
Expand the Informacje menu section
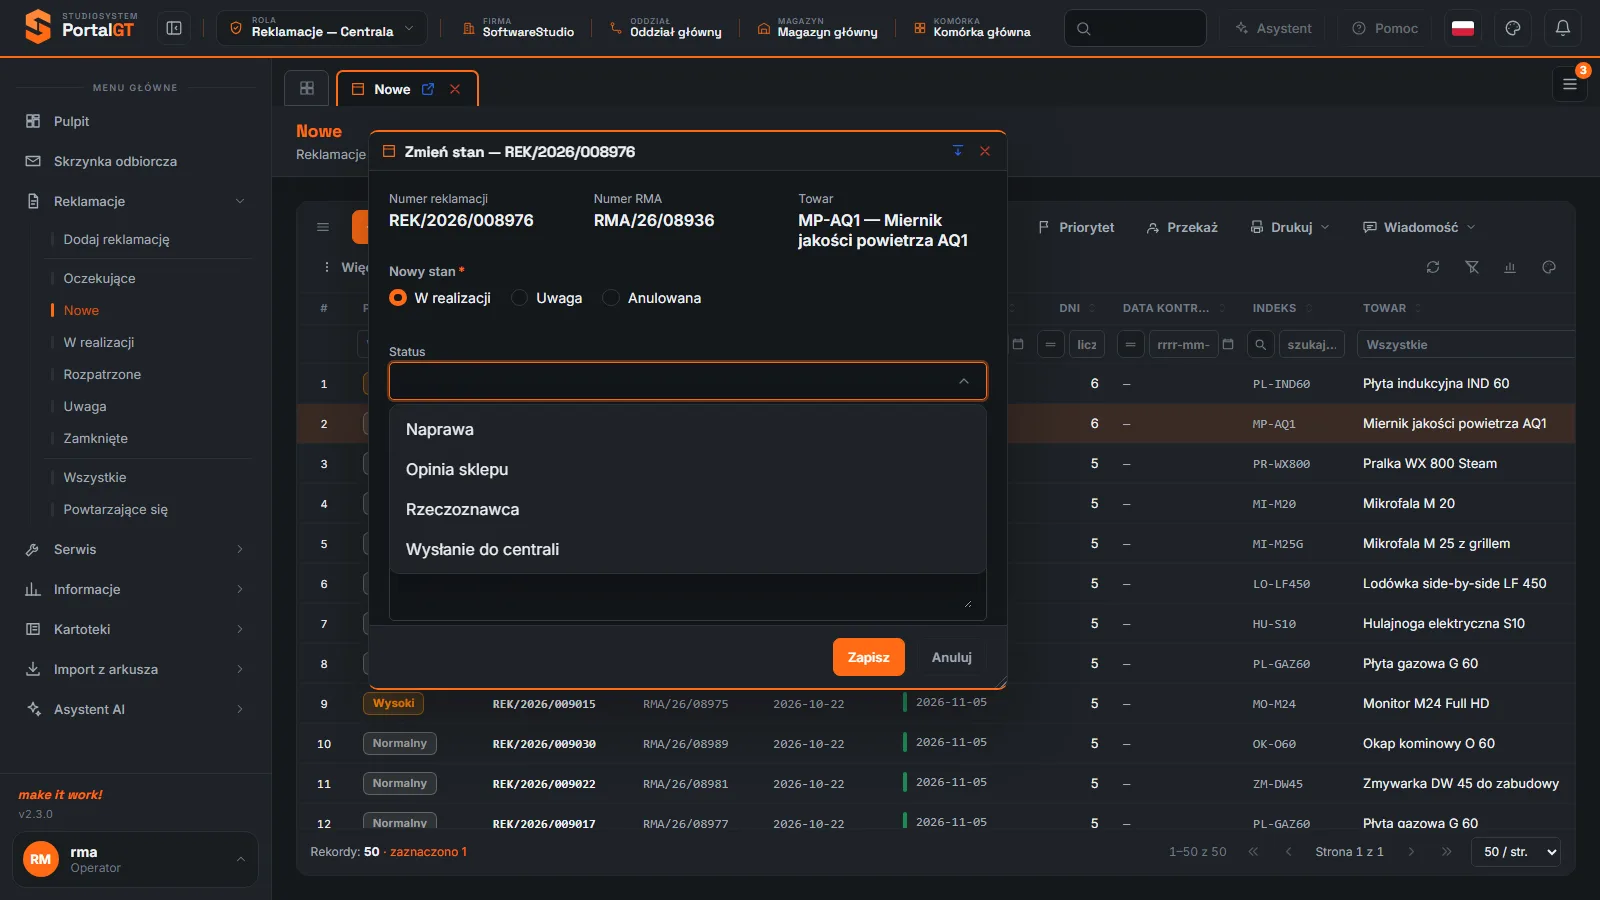pyautogui.click(x=136, y=589)
